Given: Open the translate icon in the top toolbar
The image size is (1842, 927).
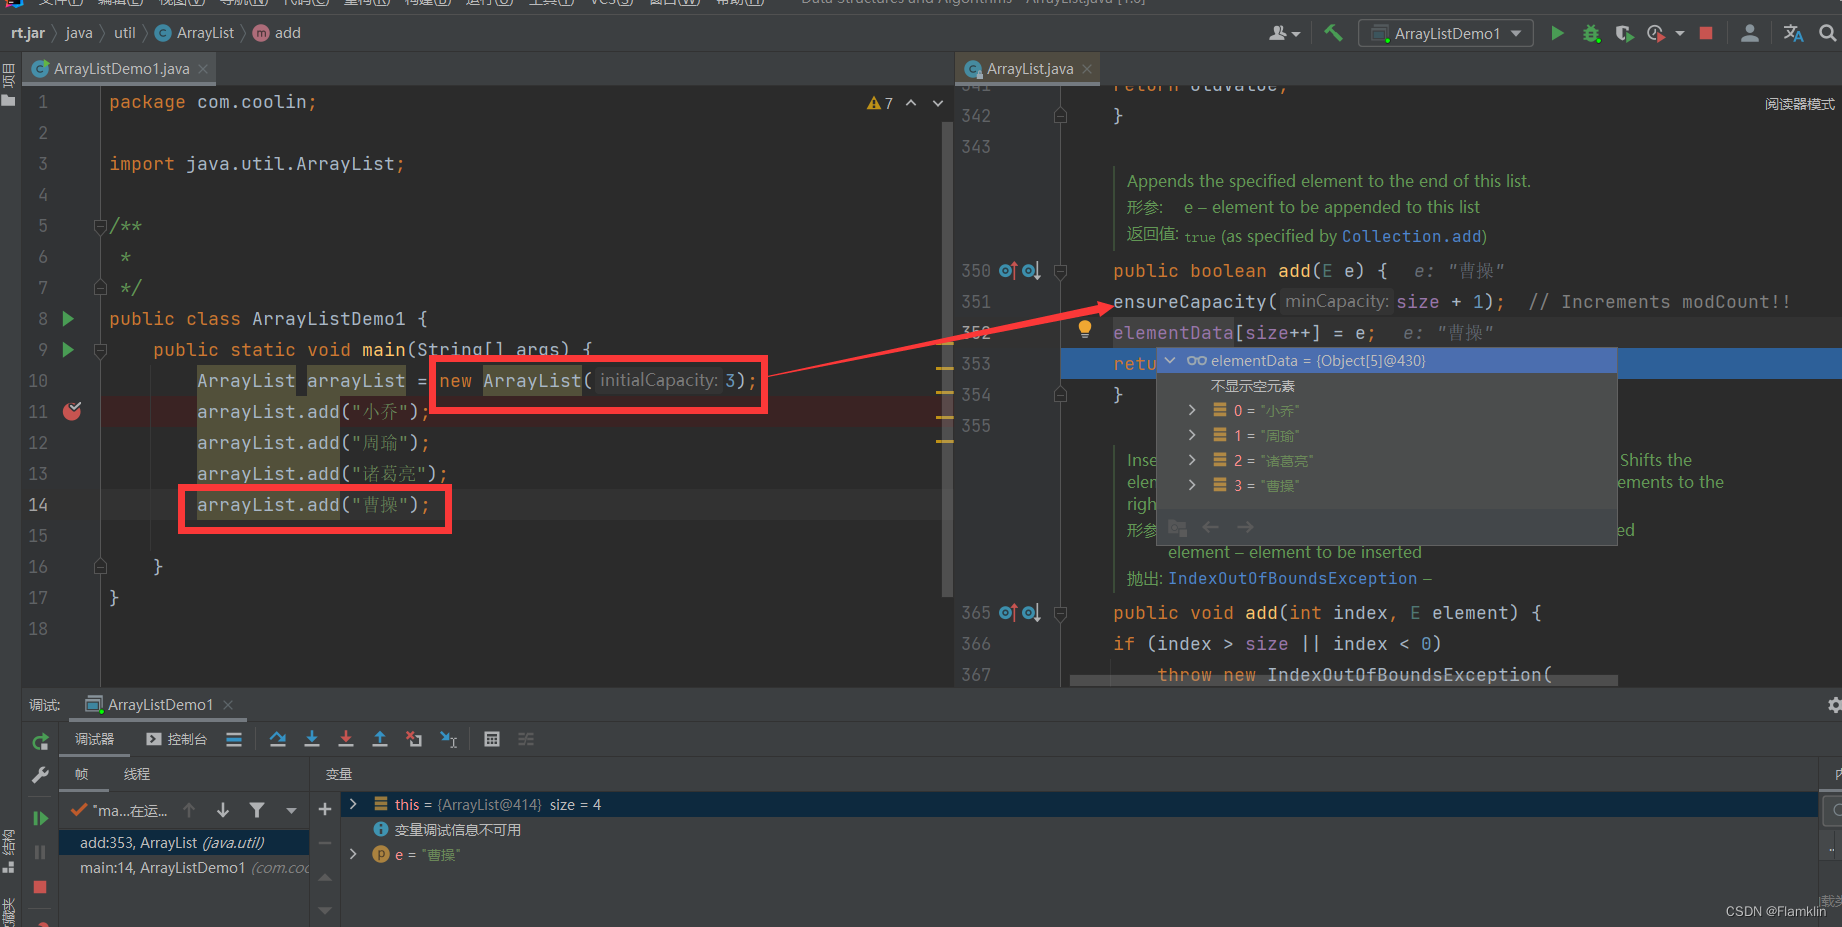Looking at the screenshot, I should [x=1793, y=33].
